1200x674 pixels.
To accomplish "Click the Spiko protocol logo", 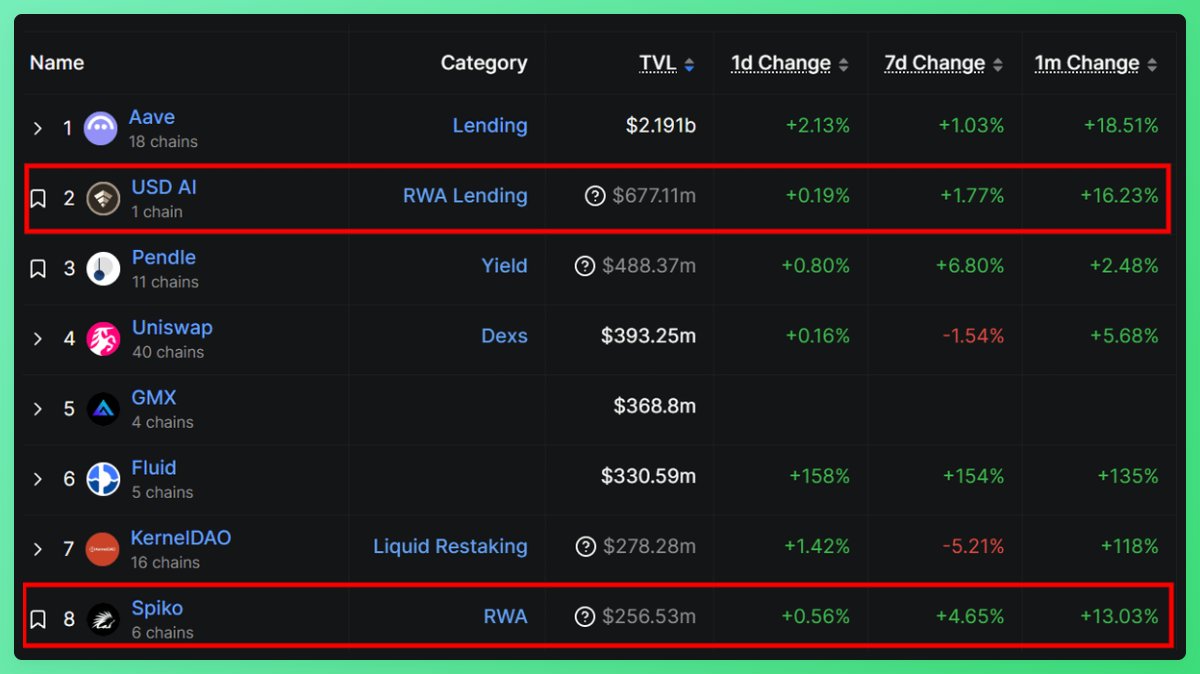I will pyautogui.click(x=100, y=617).
